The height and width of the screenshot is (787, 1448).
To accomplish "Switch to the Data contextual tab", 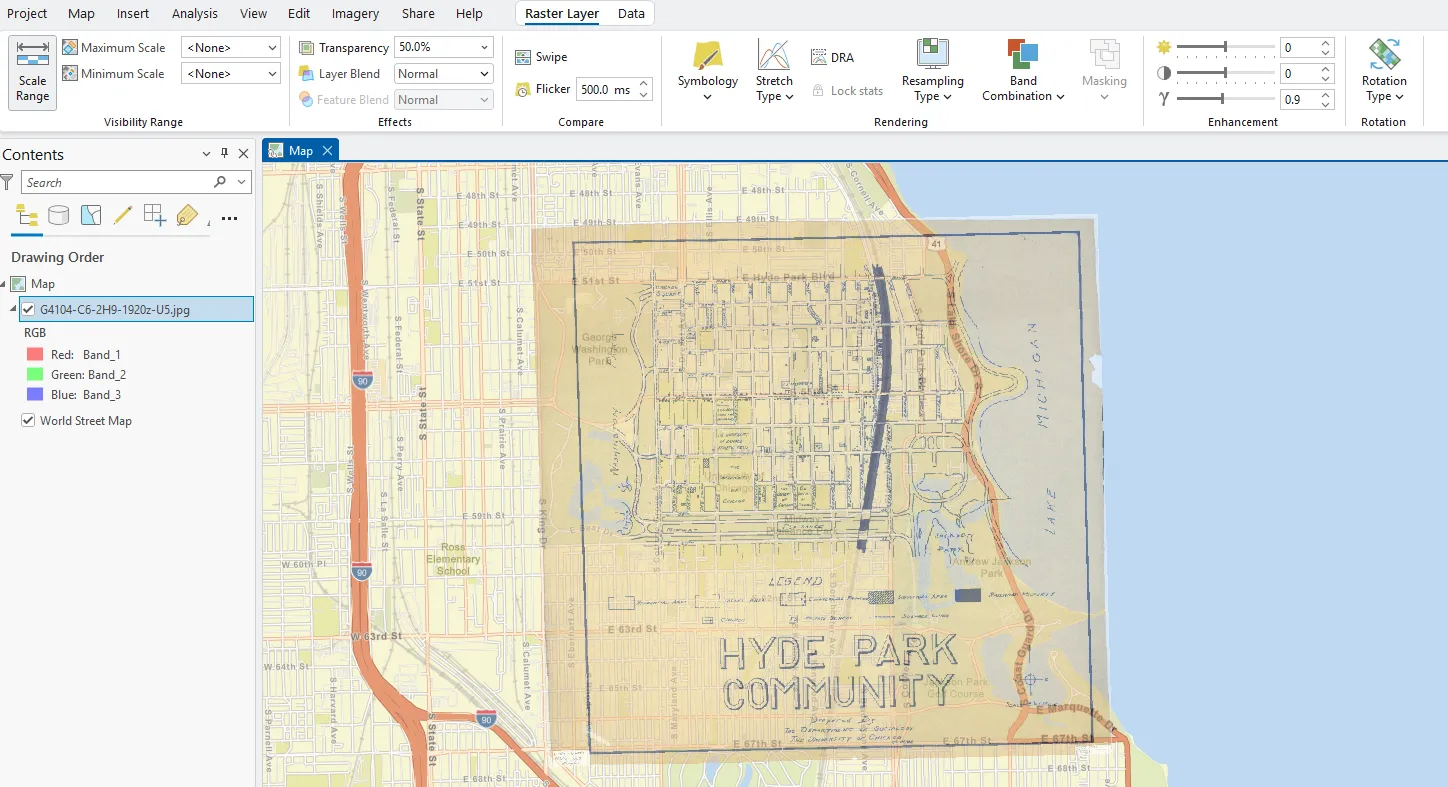I will [631, 13].
